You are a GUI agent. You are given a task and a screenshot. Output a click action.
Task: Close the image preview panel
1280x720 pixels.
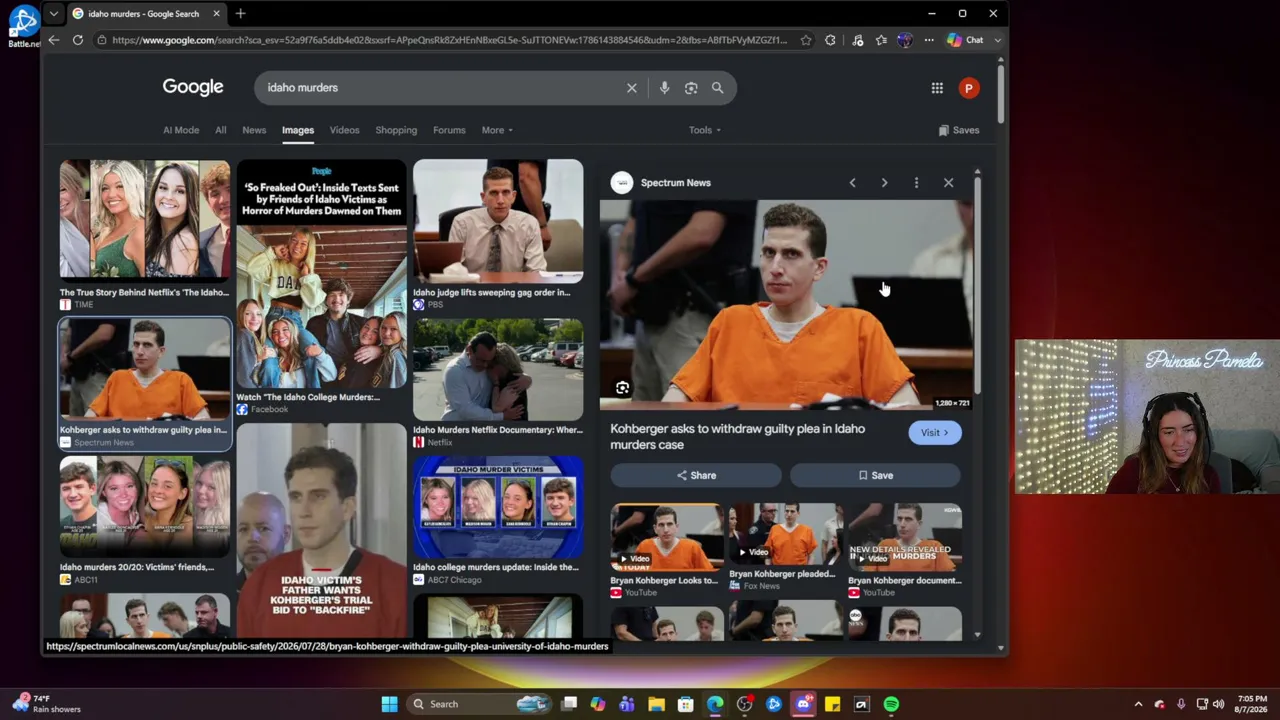[948, 183]
